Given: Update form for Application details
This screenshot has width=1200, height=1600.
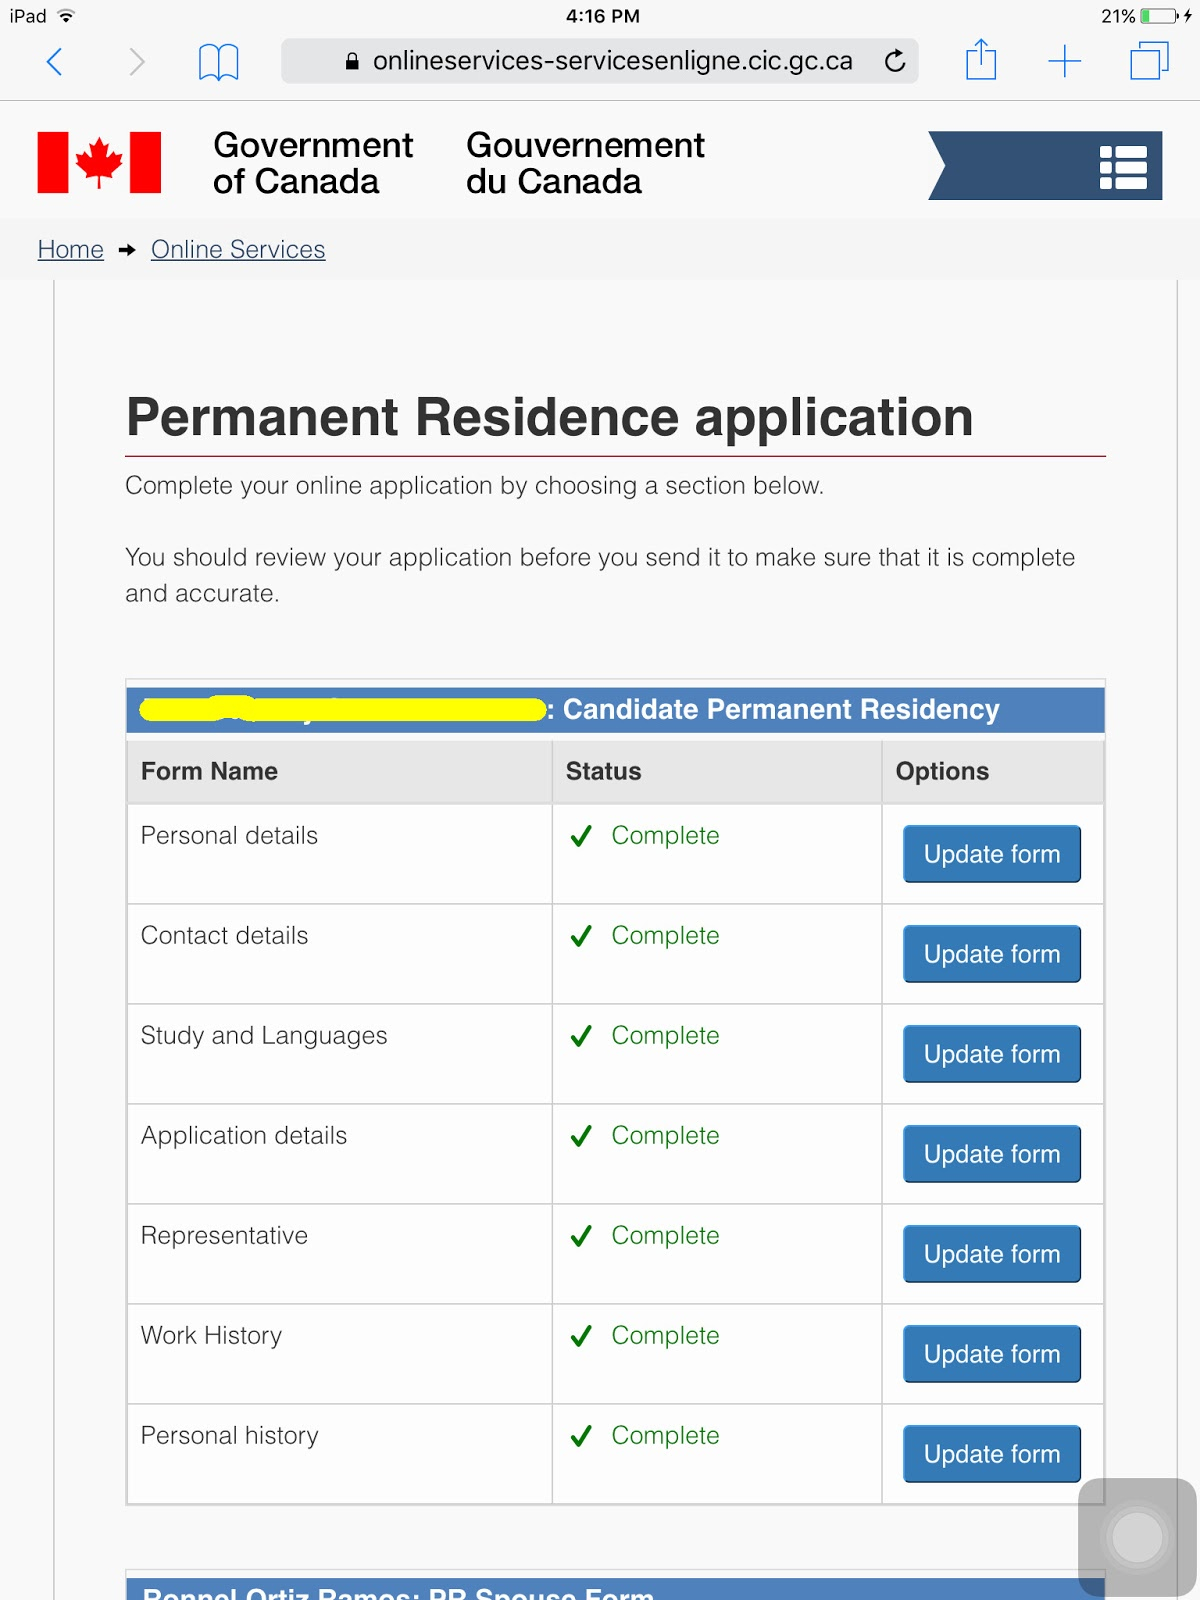Looking at the screenshot, I should click(992, 1154).
